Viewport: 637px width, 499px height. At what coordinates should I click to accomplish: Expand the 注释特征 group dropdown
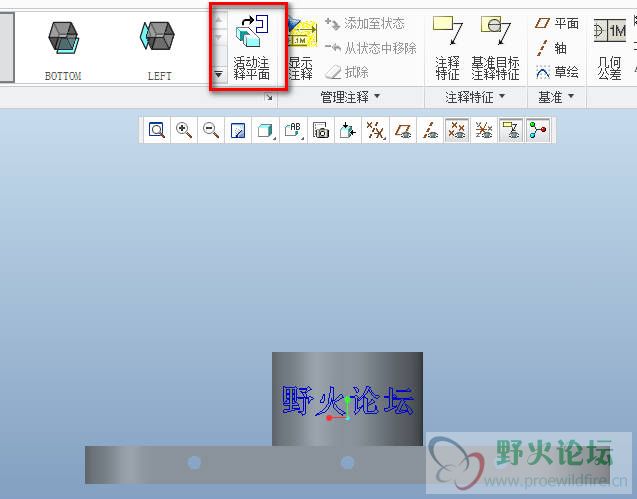click(x=475, y=97)
